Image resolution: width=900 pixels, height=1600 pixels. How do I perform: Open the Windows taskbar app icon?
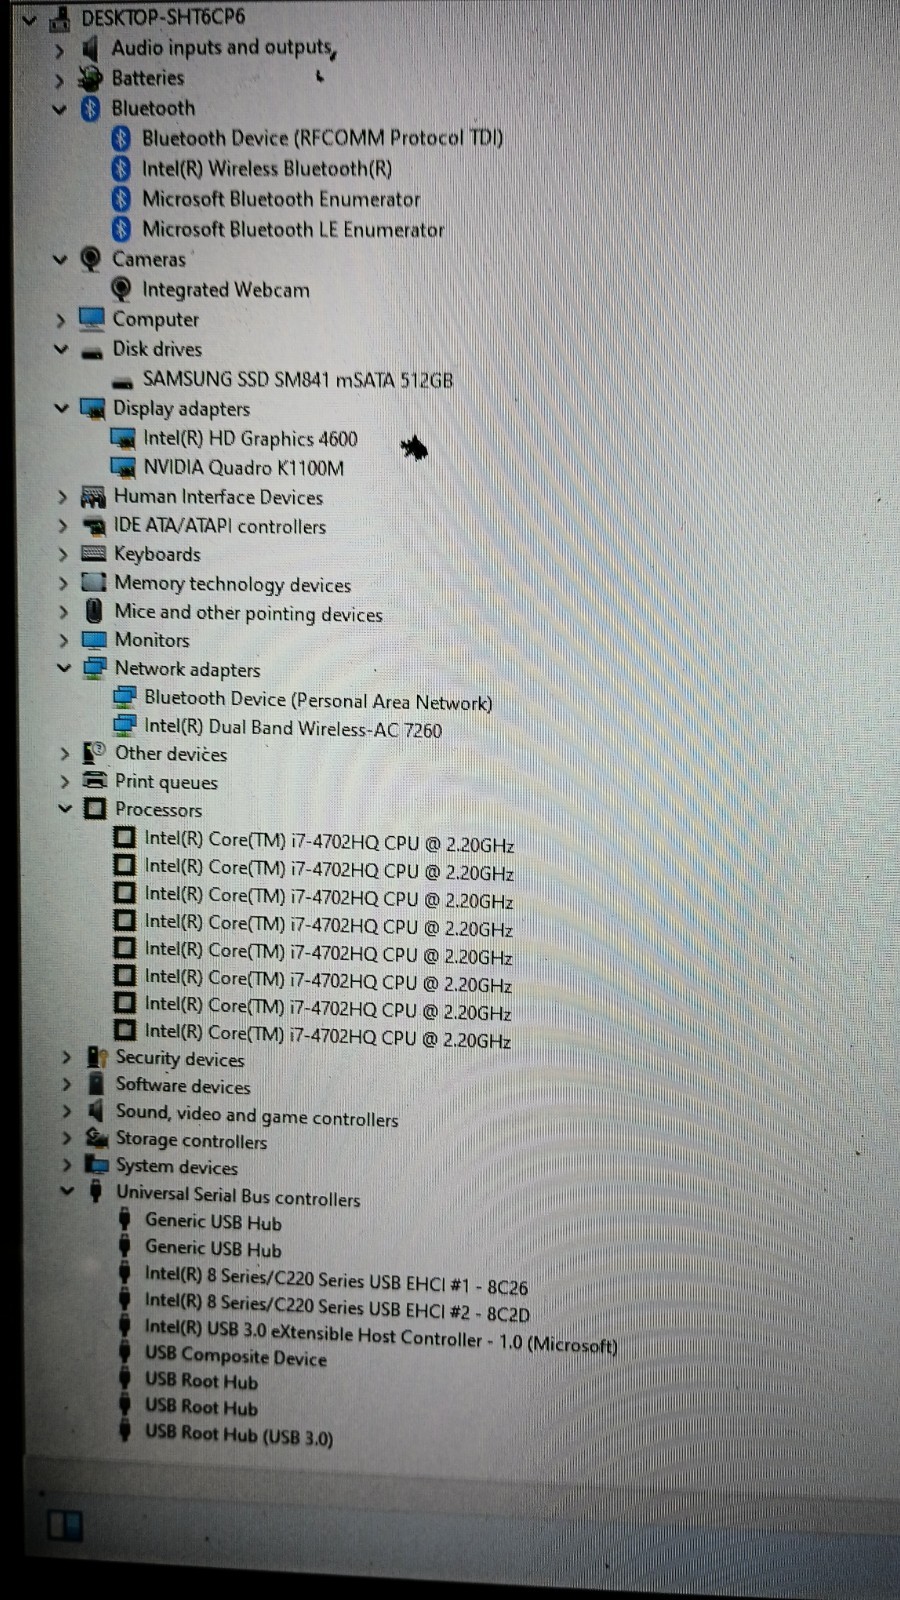click(66, 1526)
